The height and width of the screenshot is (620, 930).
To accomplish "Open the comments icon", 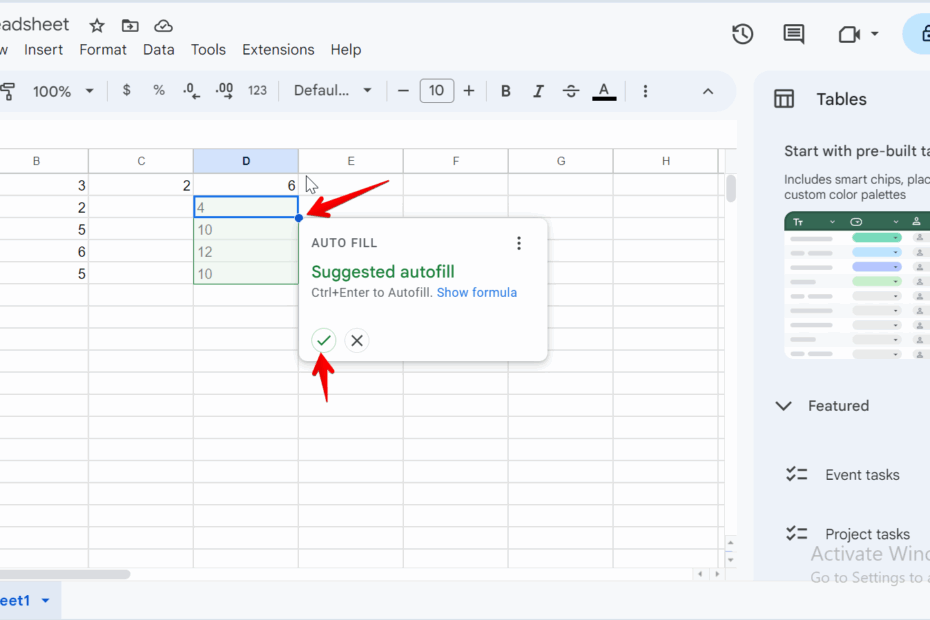I will coord(794,34).
